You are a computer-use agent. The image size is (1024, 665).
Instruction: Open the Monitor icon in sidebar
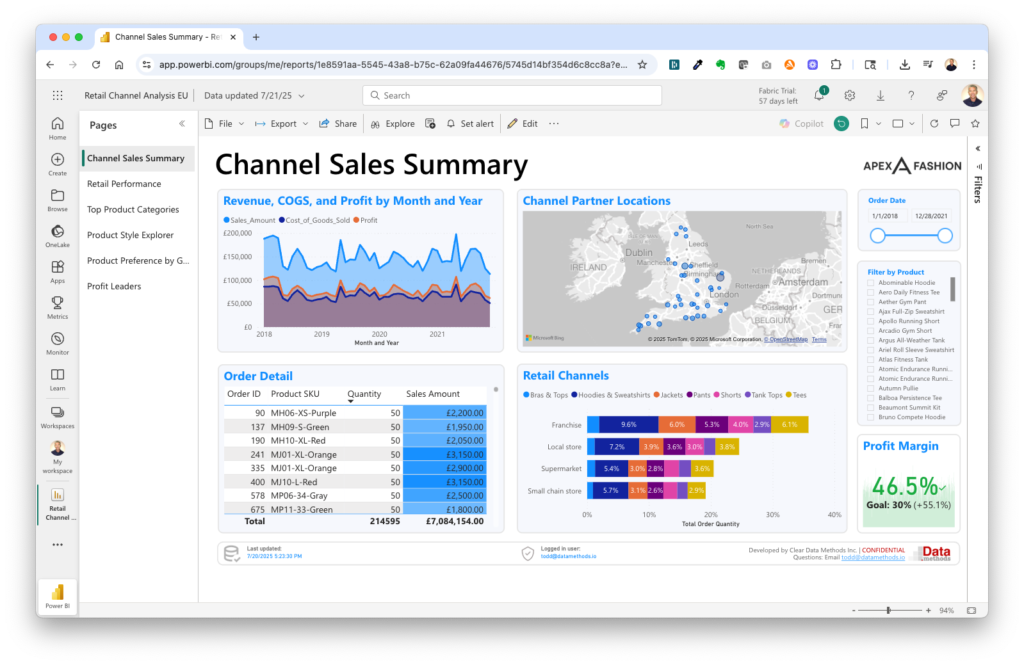[x=57, y=342]
